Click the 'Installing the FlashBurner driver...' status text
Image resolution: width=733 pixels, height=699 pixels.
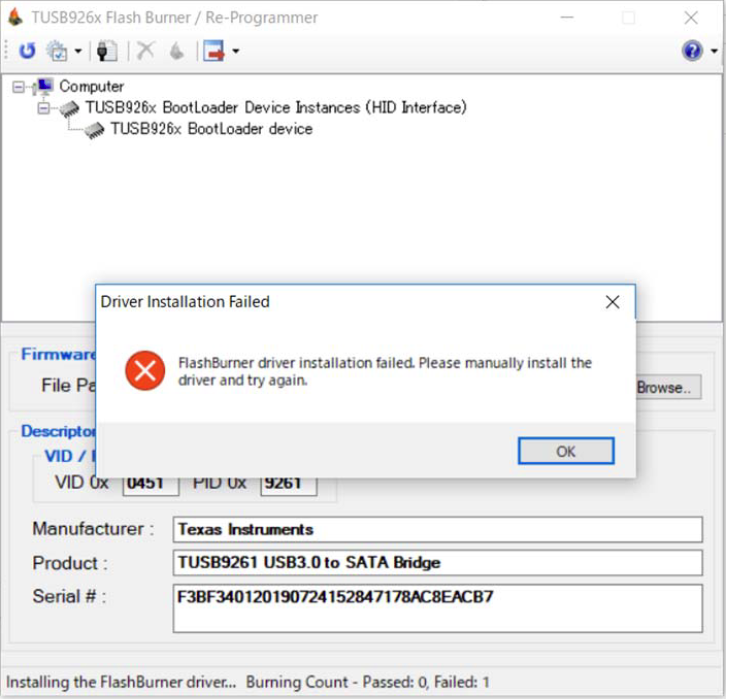tap(121, 682)
